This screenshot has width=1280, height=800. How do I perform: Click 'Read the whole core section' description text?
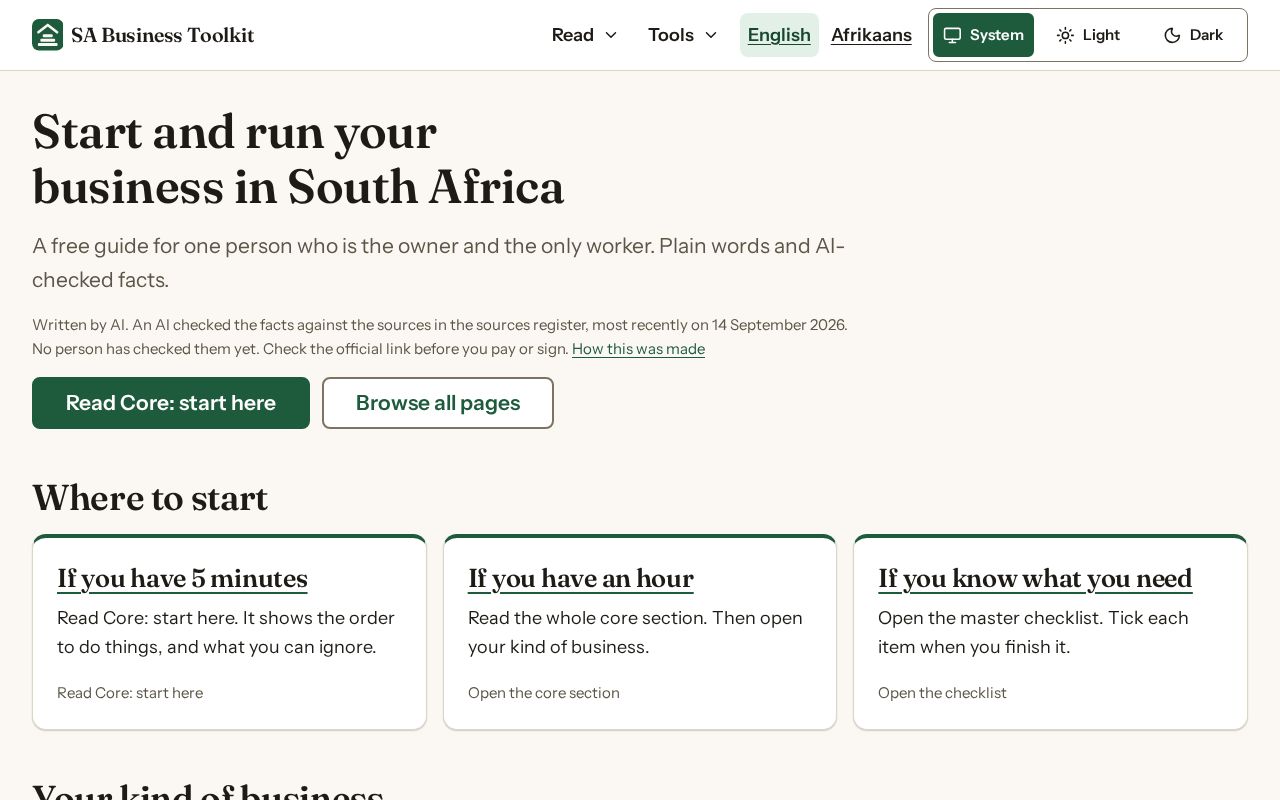[635, 632]
